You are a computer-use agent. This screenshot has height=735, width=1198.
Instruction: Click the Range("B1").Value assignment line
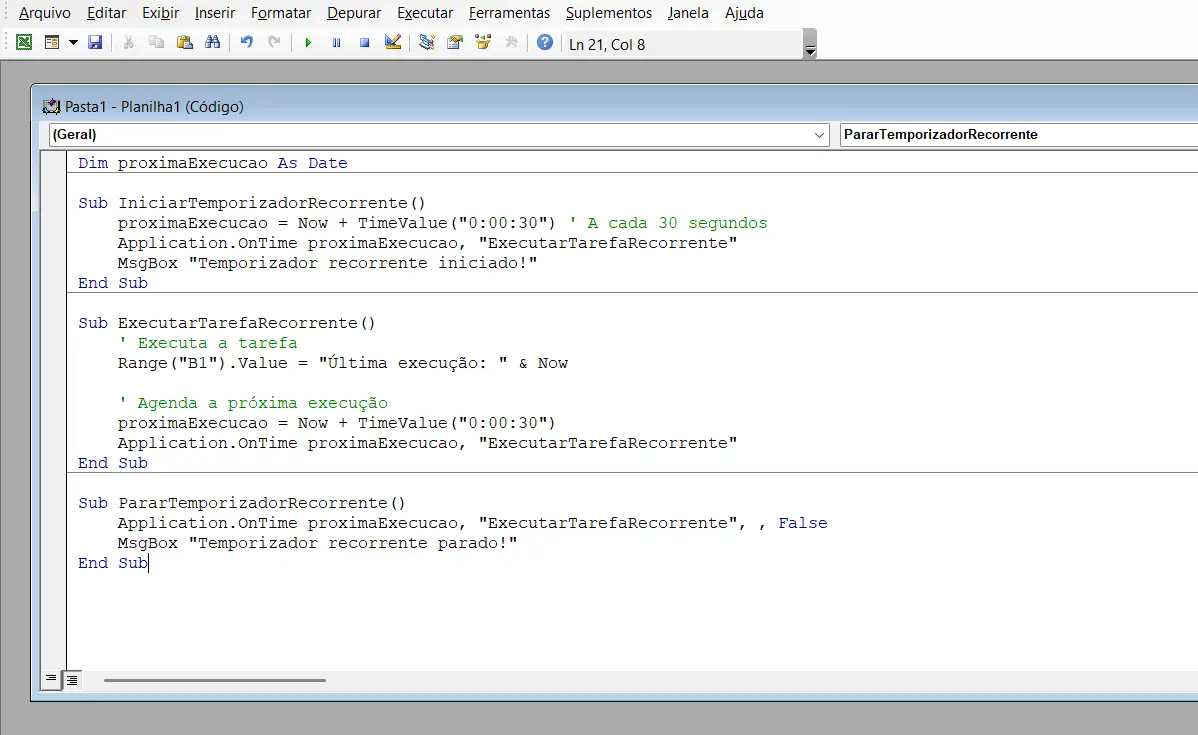tap(342, 363)
